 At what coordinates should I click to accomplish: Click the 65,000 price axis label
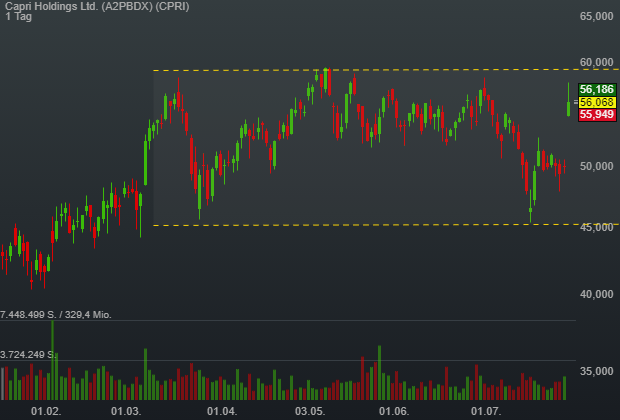(x=596, y=16)
